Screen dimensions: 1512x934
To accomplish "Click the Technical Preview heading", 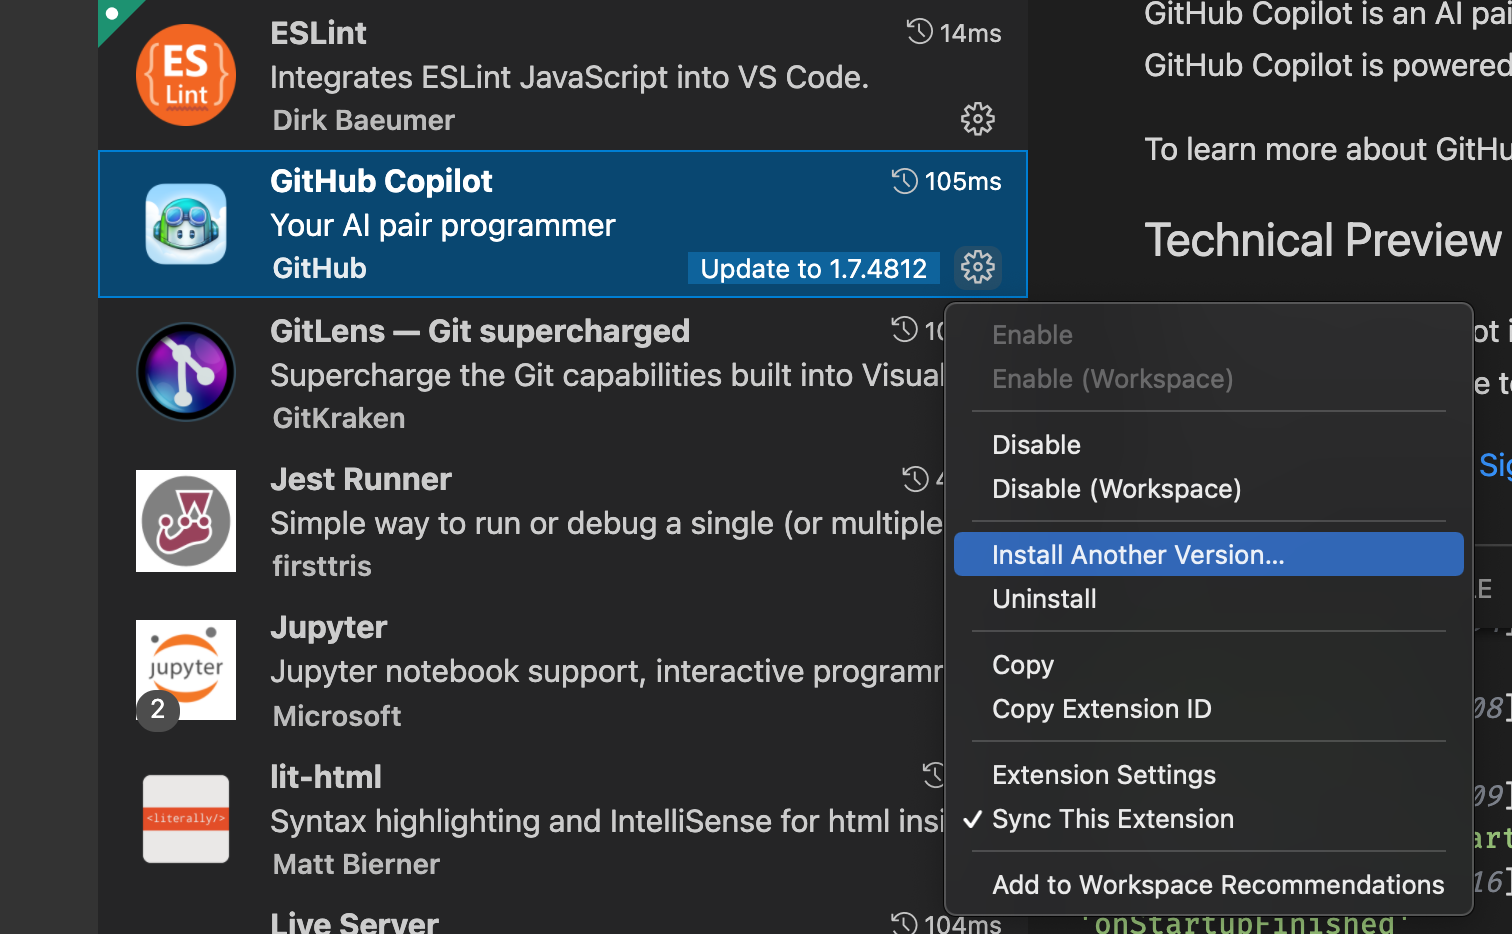I will [x=1323, y=240].
